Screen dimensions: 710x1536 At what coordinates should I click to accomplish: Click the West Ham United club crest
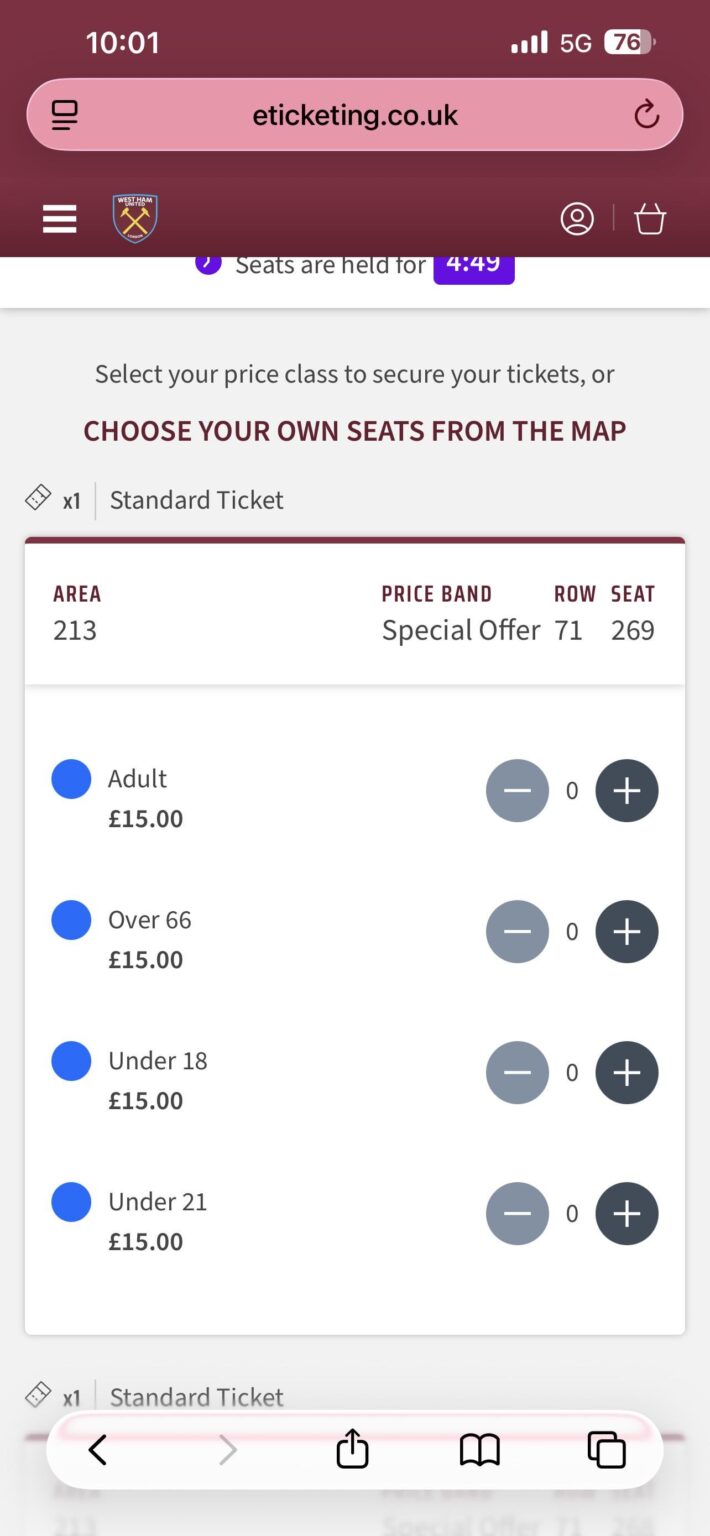[x=134, y=218]
